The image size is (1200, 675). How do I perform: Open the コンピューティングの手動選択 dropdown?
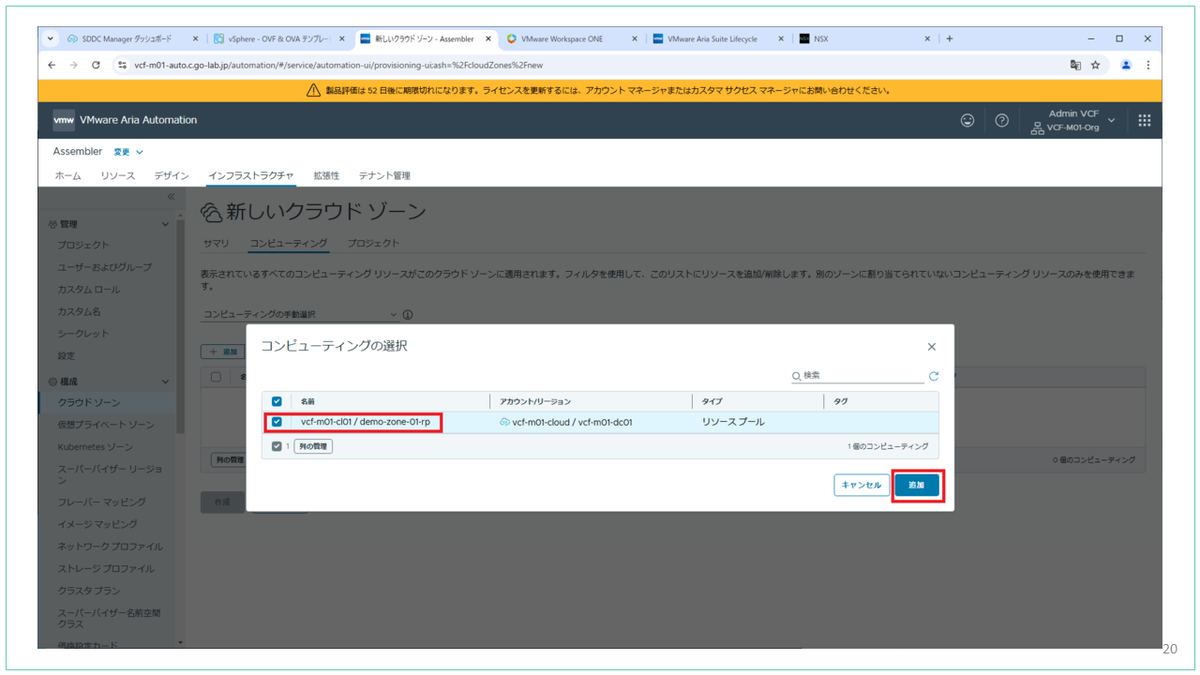pyautogui.click(x=300, y=314)
